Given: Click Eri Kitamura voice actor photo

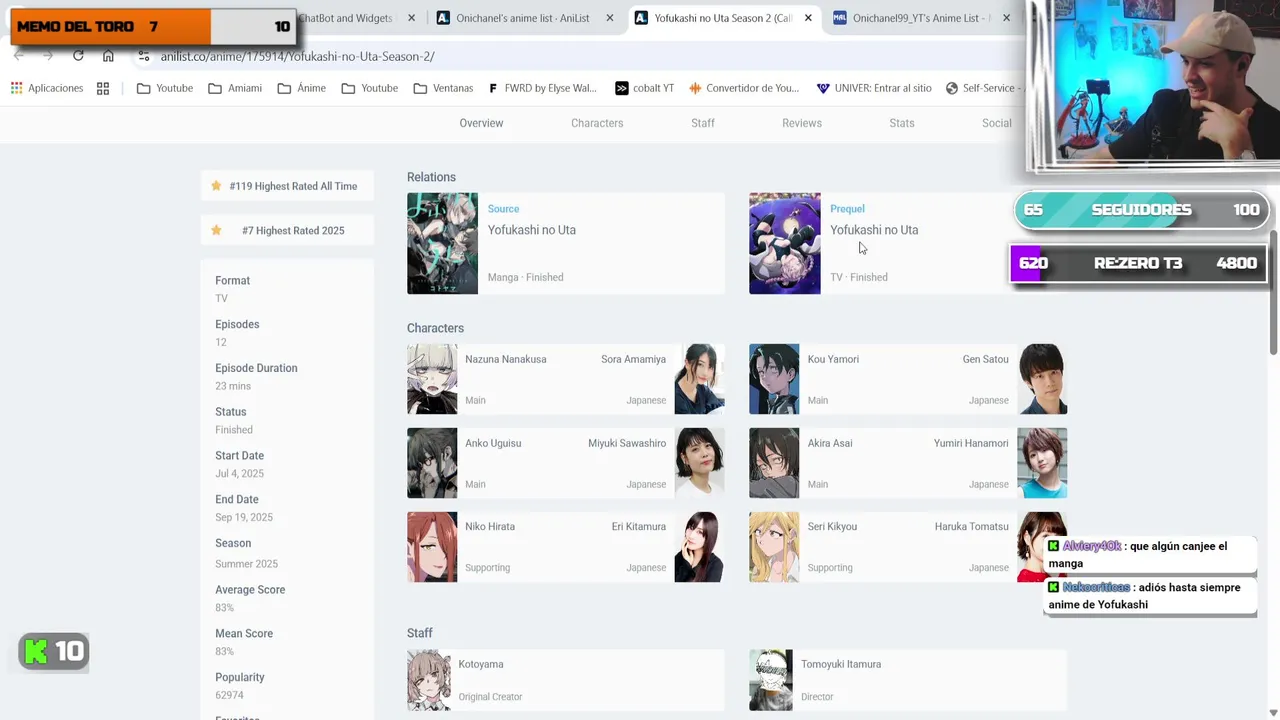Looking at the screenshot, I should tap(699, 547).
